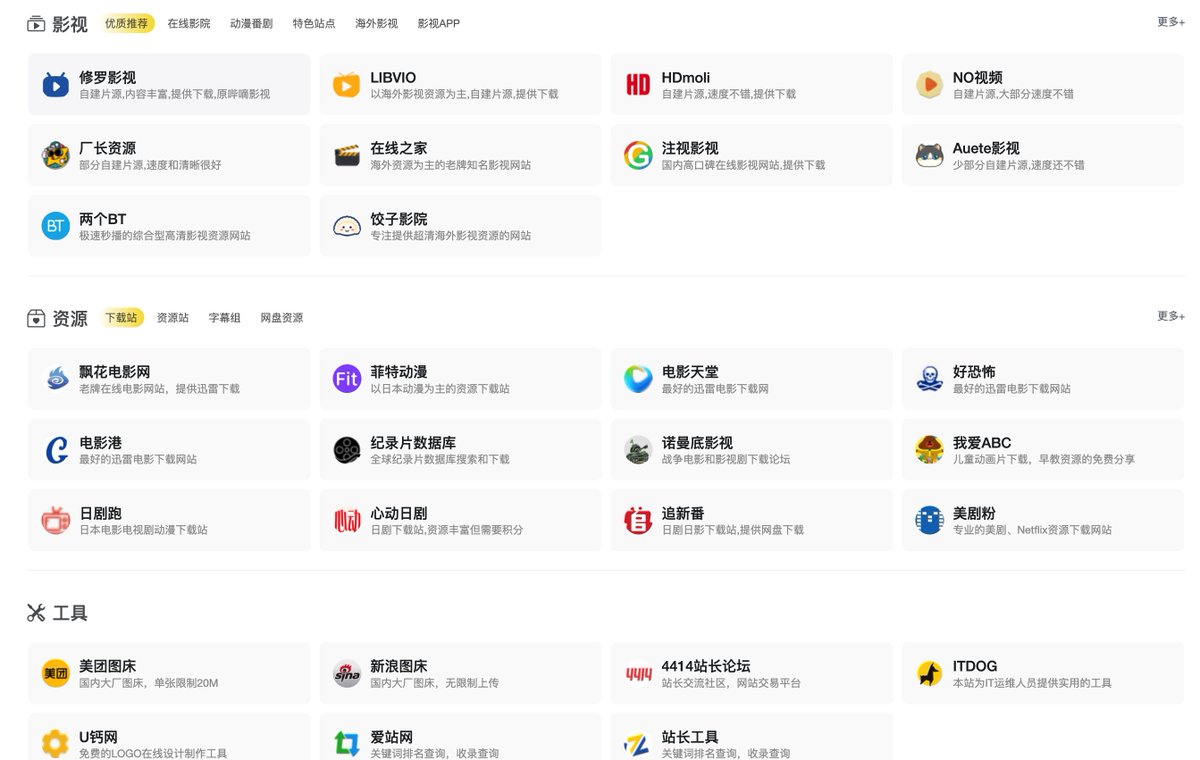1200x760 pixels.
Task: Click the 美剧粉 blue round icon
Action: [x=929, y=520]
